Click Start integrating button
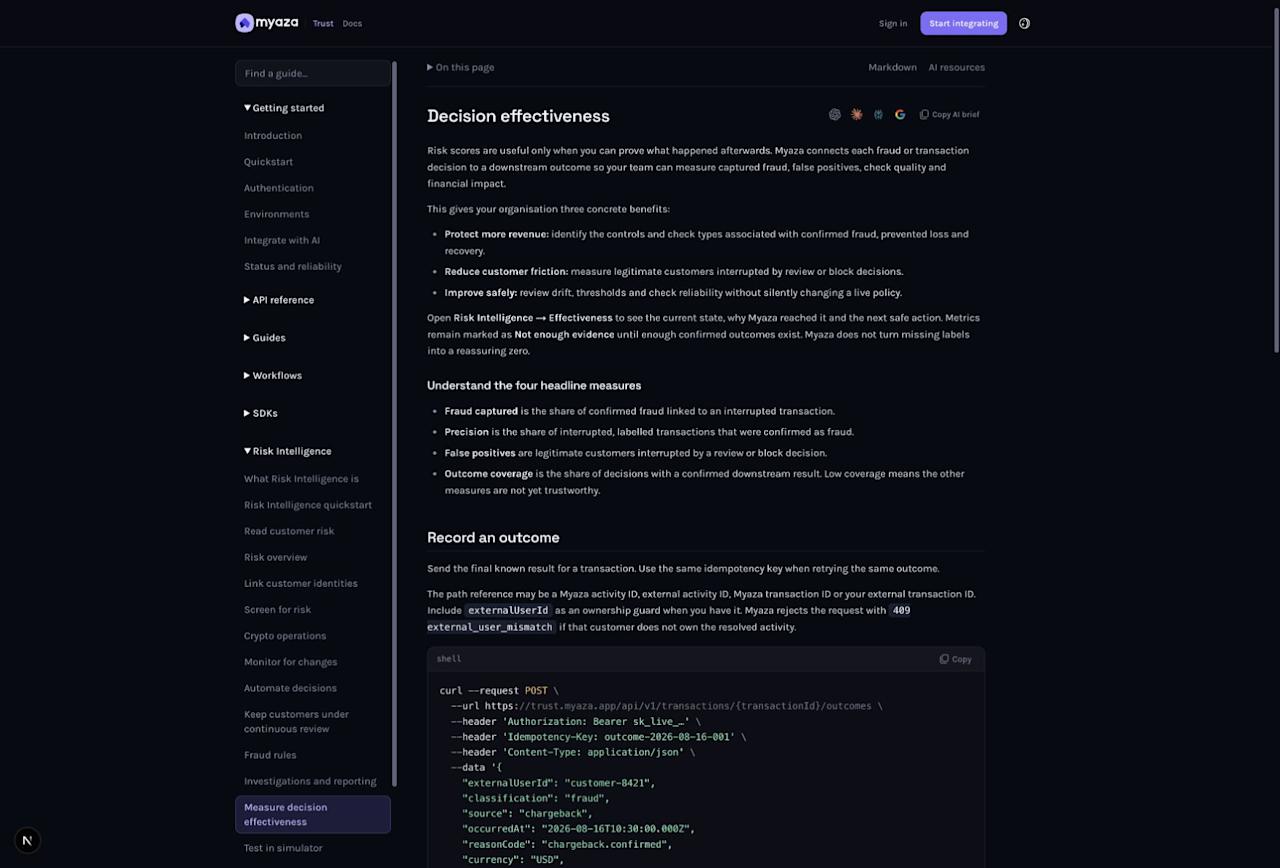1280x868 pixels. [963, 23]
